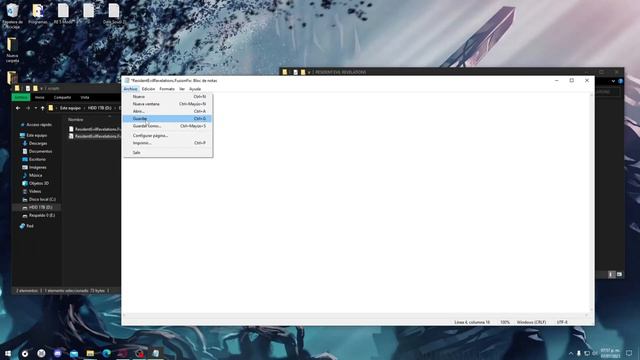
Task: Click Notepad horizontal scrollbar
Action: click(x=355, y=315)
